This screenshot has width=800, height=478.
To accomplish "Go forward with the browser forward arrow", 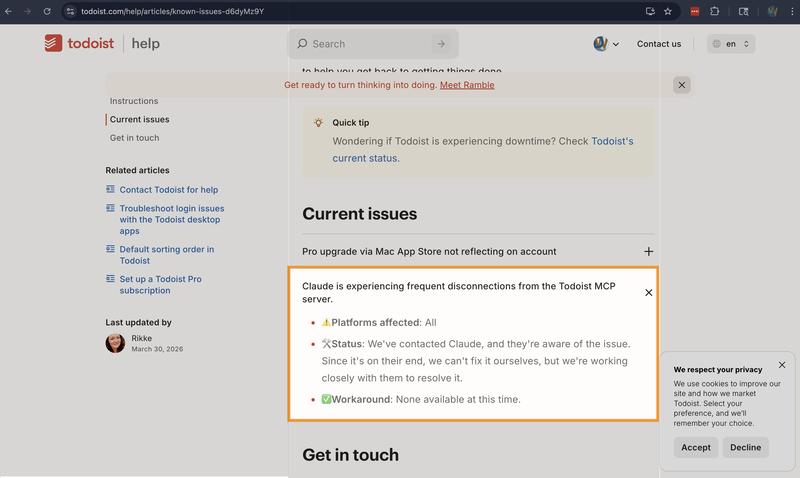I will [x=28, y=11].
